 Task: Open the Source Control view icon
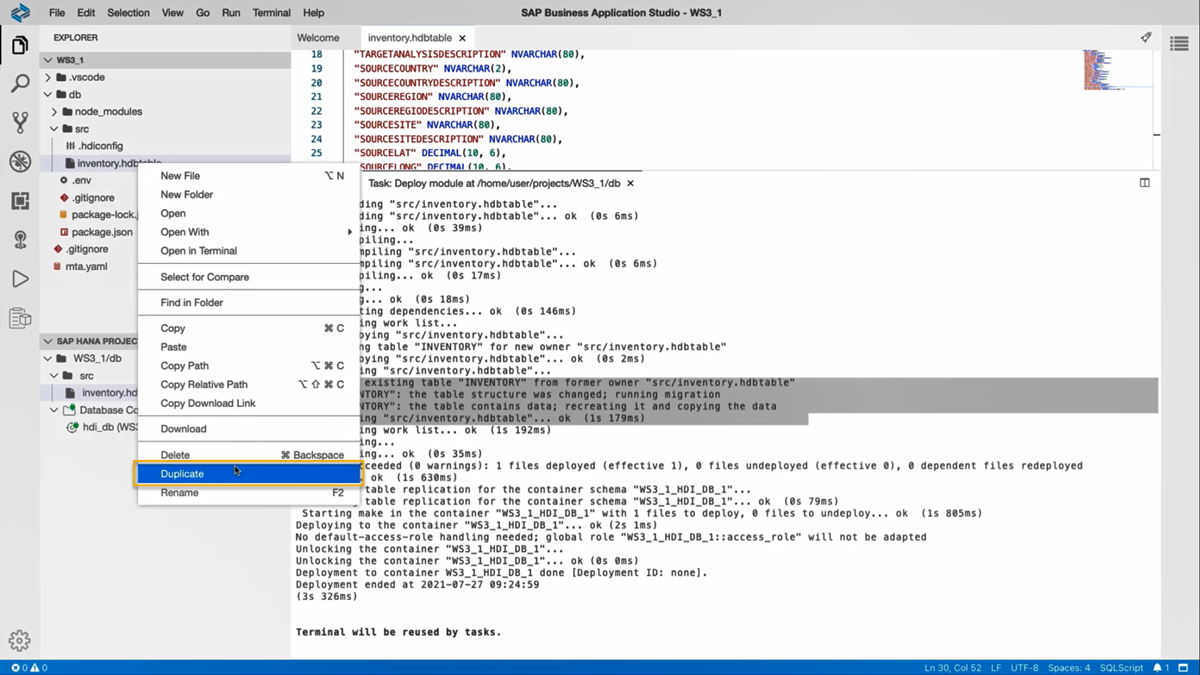click(20, 123)
